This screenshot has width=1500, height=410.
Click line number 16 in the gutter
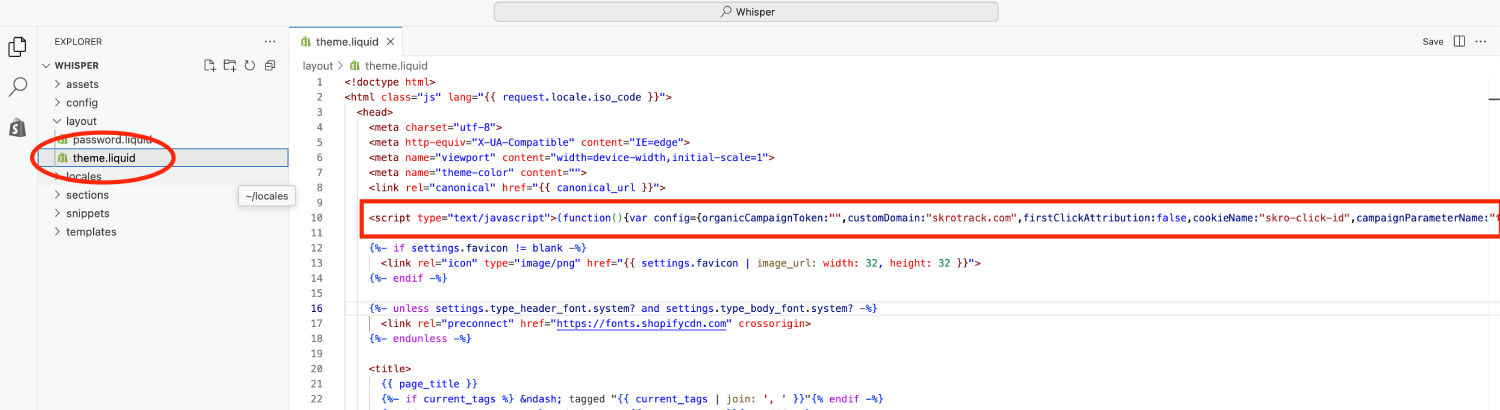click(316, 309)
